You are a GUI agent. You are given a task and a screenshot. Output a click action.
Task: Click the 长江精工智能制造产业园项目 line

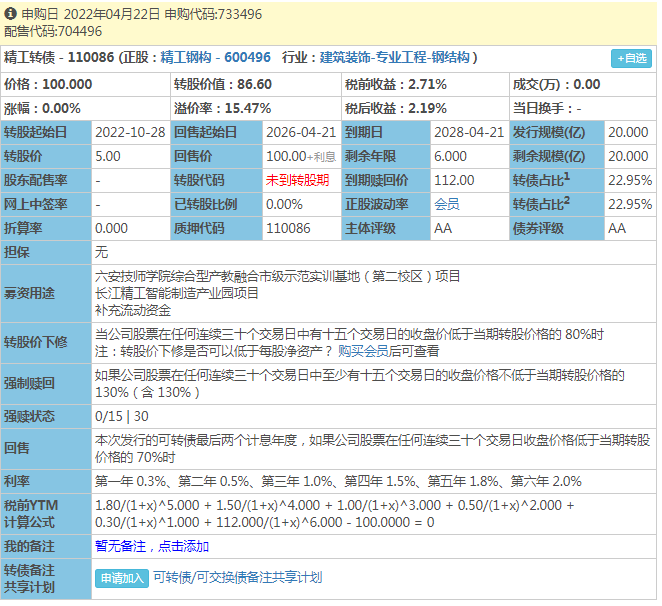coord(177,293)
